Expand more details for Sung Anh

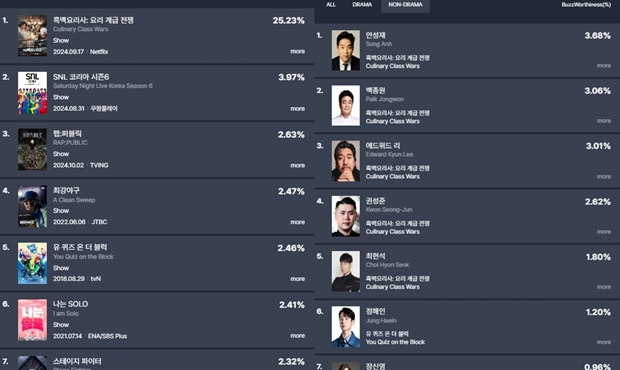tap(604, 66)
